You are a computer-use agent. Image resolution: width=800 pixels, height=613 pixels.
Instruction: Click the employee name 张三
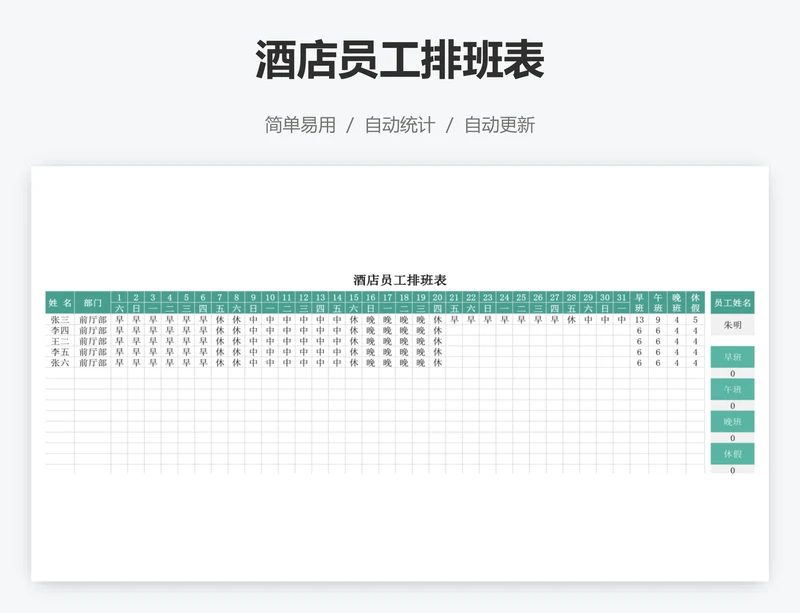[x=60, y=320]
